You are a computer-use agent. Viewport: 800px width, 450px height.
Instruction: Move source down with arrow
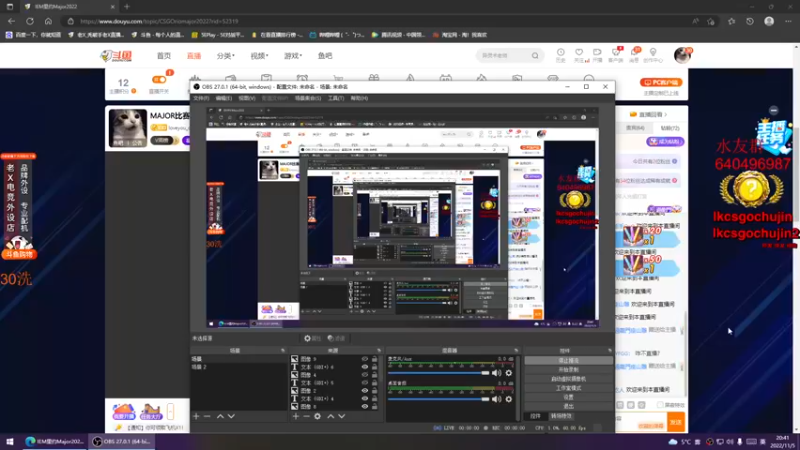342,416
